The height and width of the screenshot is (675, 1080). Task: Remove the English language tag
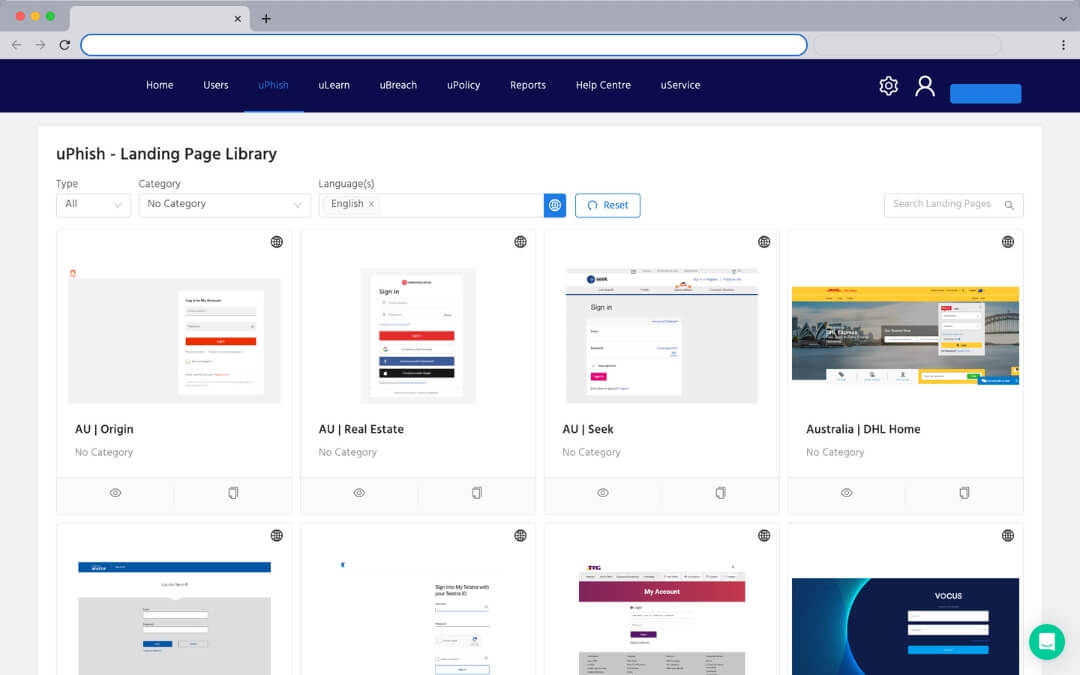point(371,204)
